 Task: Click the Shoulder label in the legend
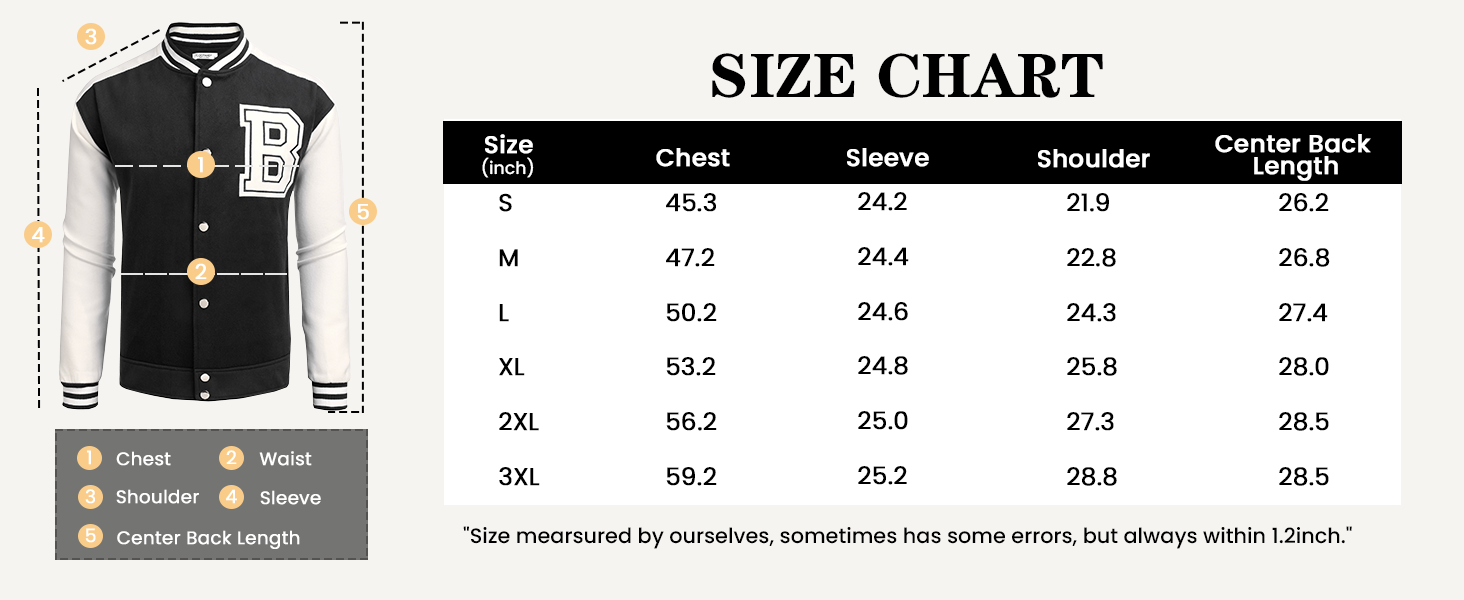157,497
